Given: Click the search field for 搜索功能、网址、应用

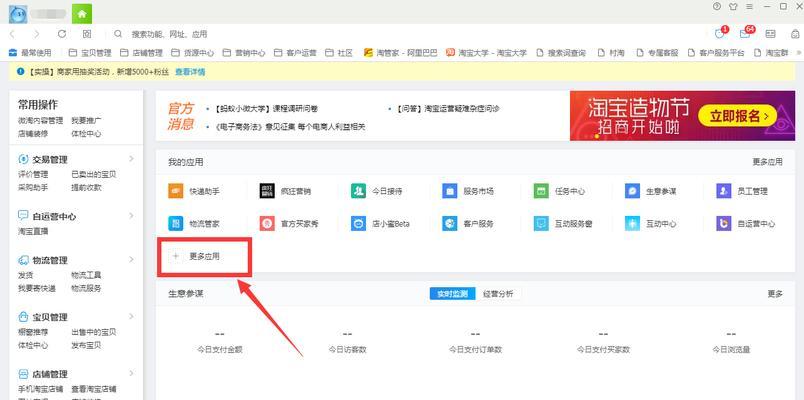Looking at the screenshot, I should 169,34.
